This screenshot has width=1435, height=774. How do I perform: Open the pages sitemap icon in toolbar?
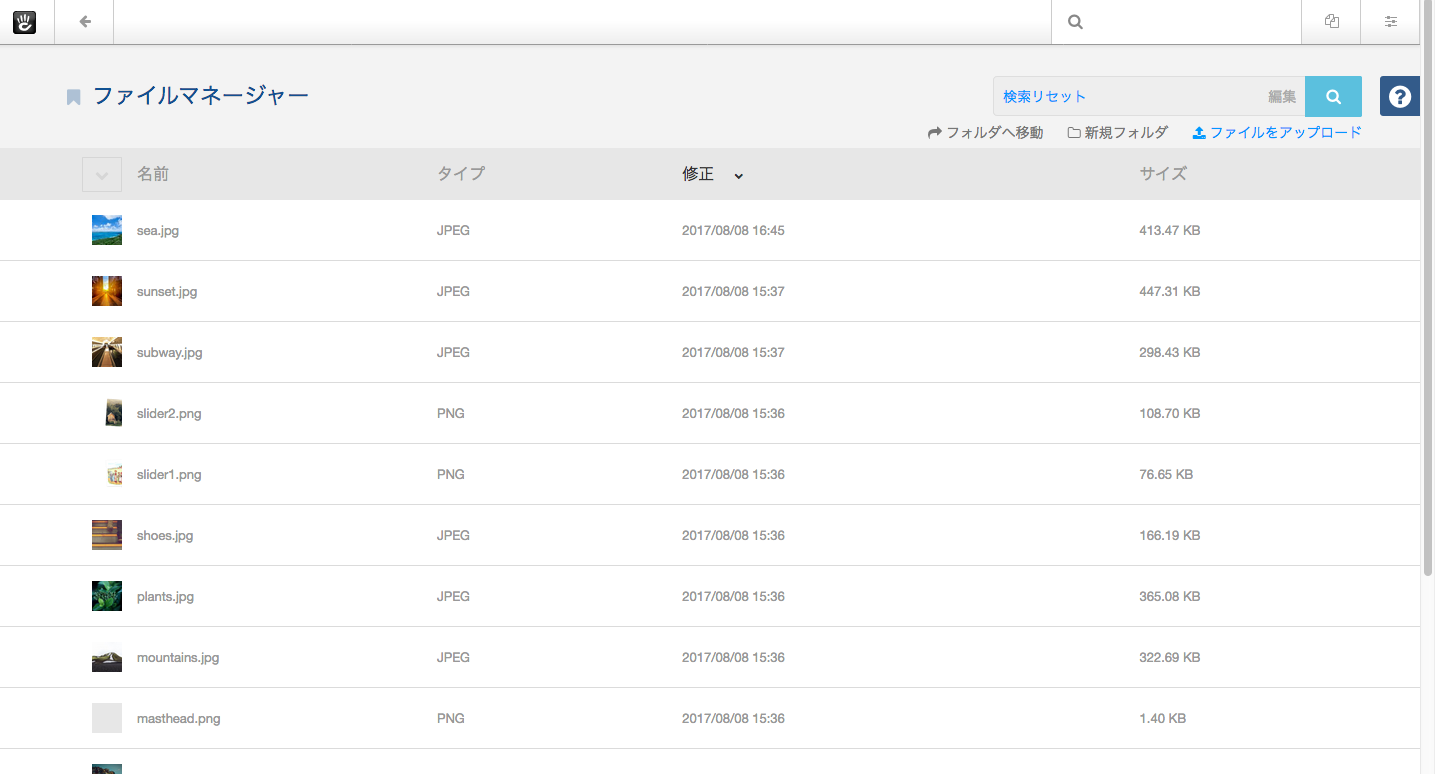click(1331, 22)
